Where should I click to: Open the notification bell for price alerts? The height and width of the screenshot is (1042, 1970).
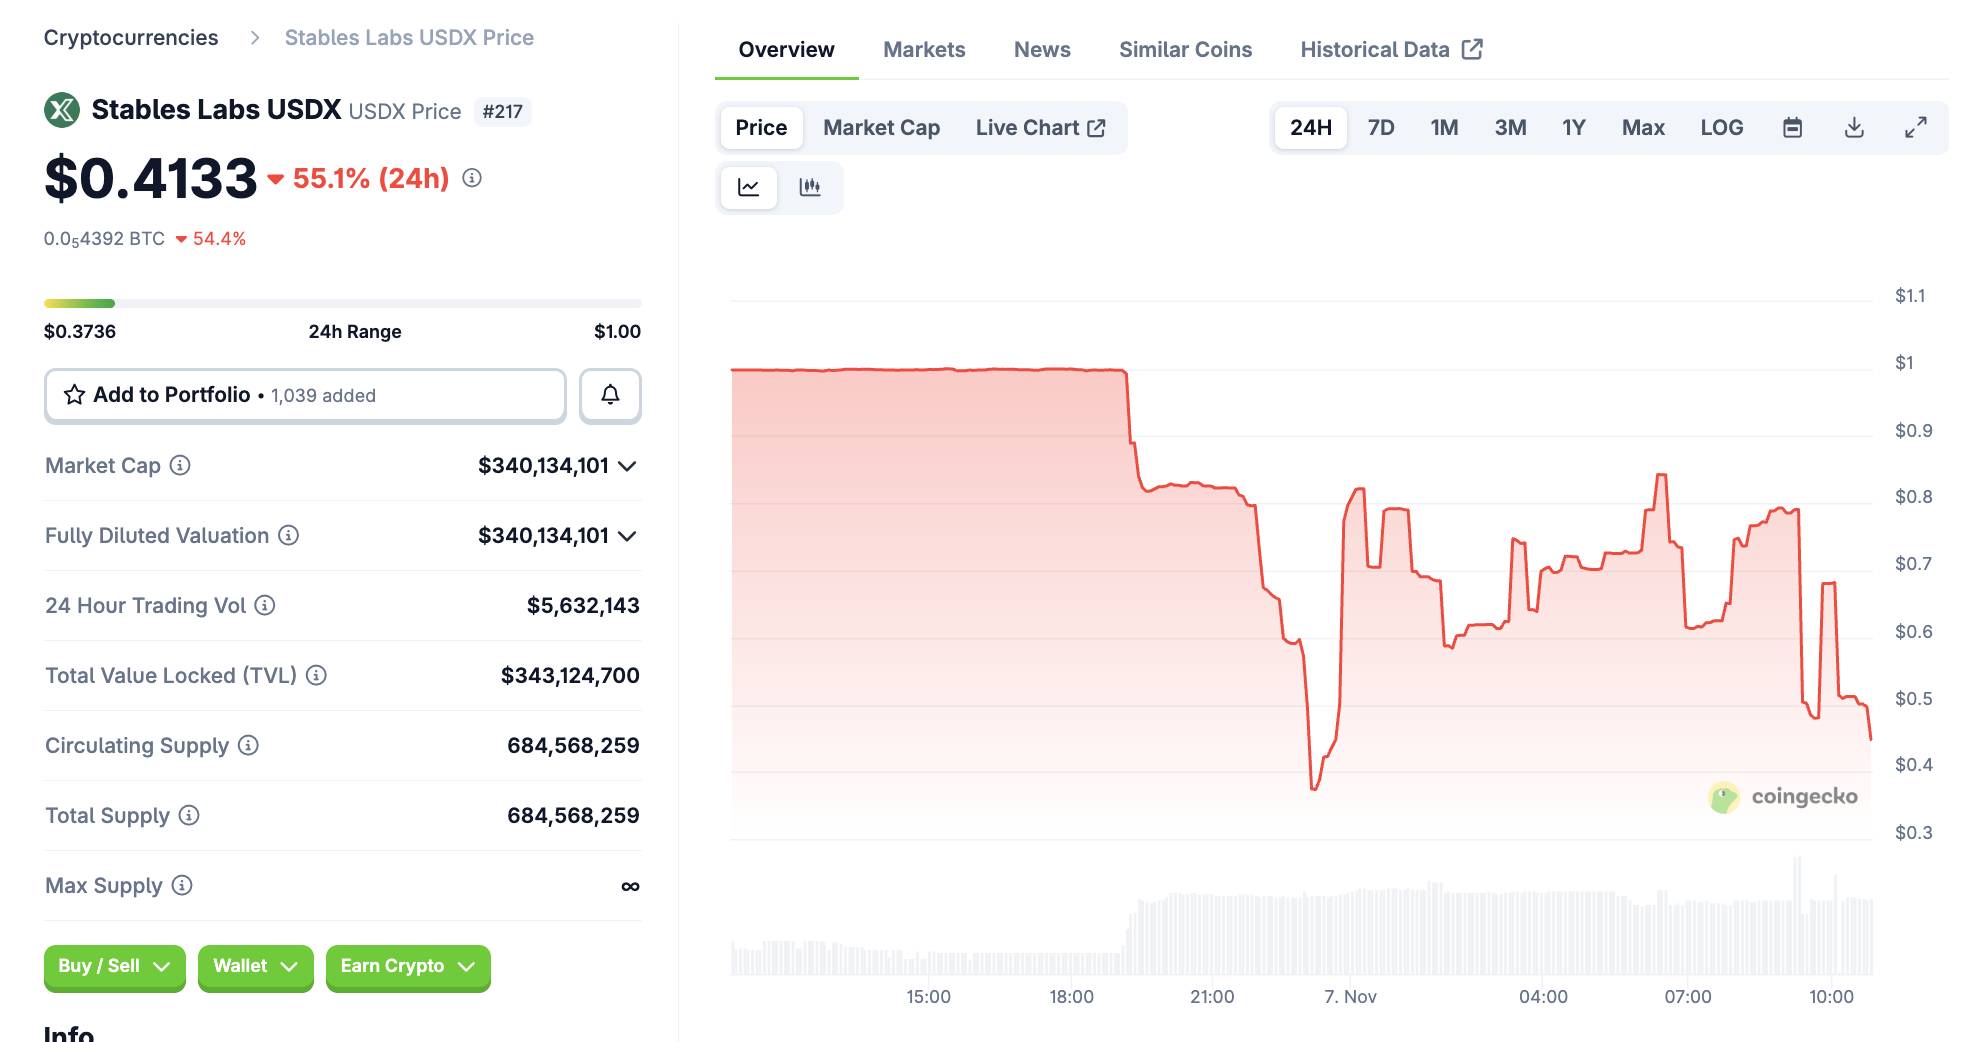coord(610,395)
